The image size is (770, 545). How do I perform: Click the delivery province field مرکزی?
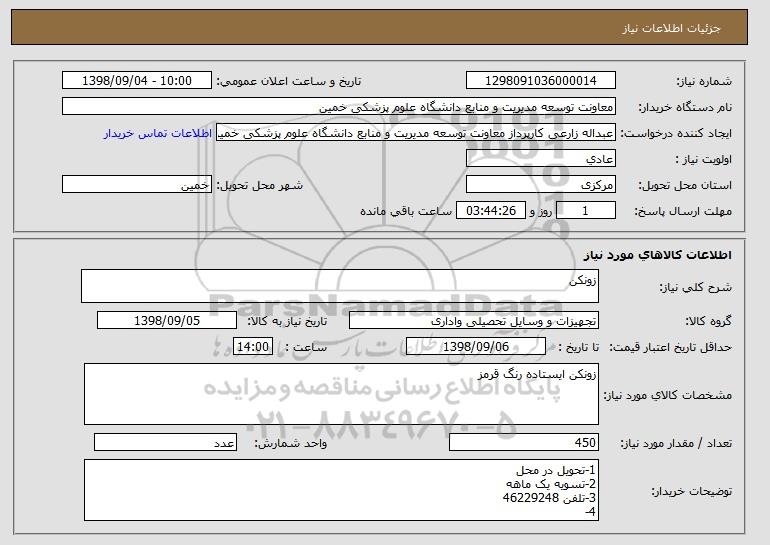[541, 185]
